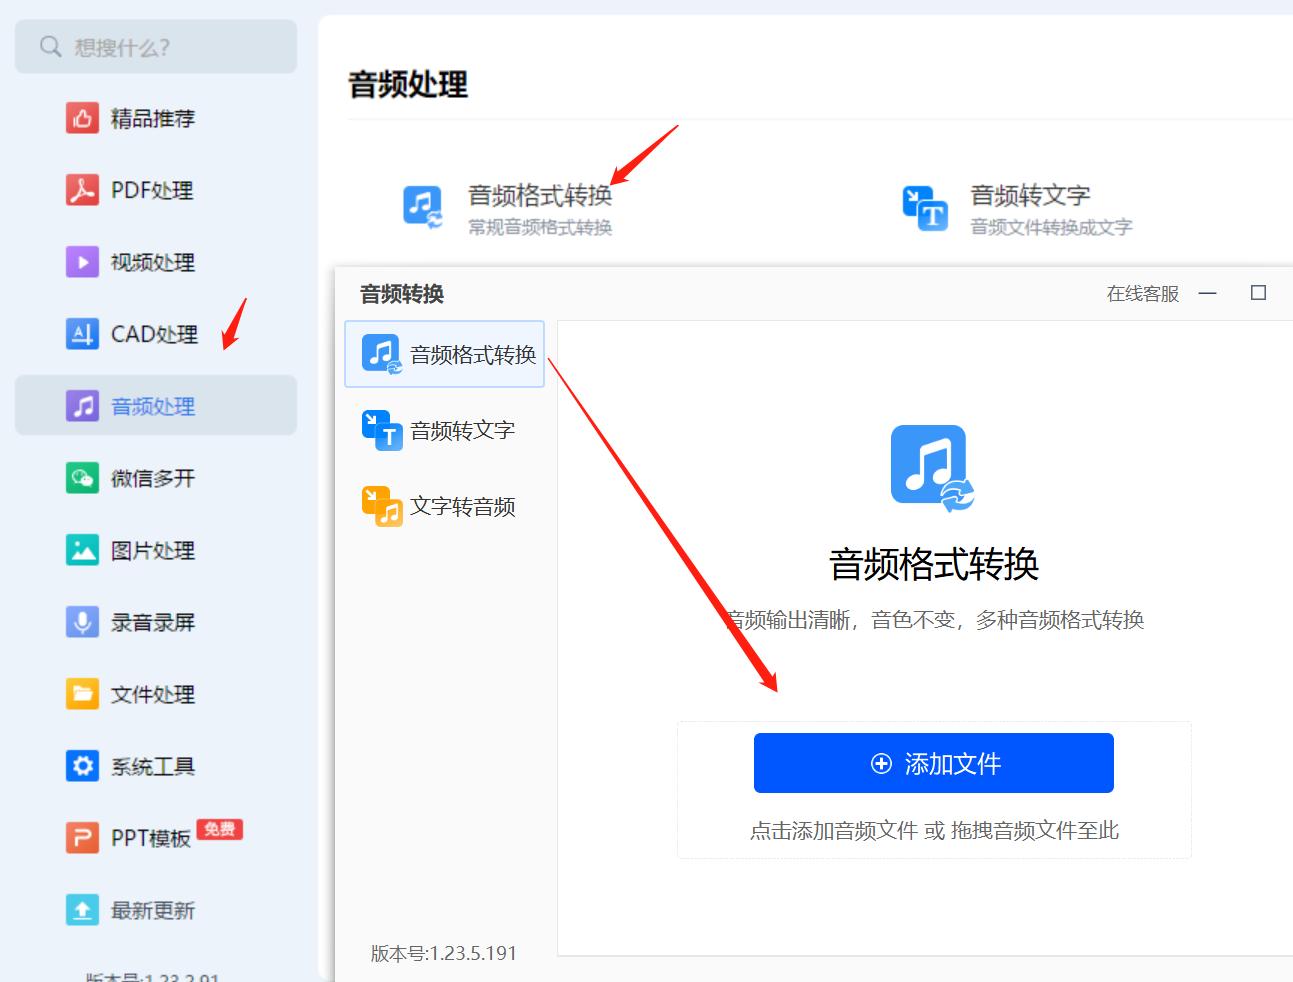Click the 文件处理 folder icon
The image size is (1293, 982).
coord(84,694)
